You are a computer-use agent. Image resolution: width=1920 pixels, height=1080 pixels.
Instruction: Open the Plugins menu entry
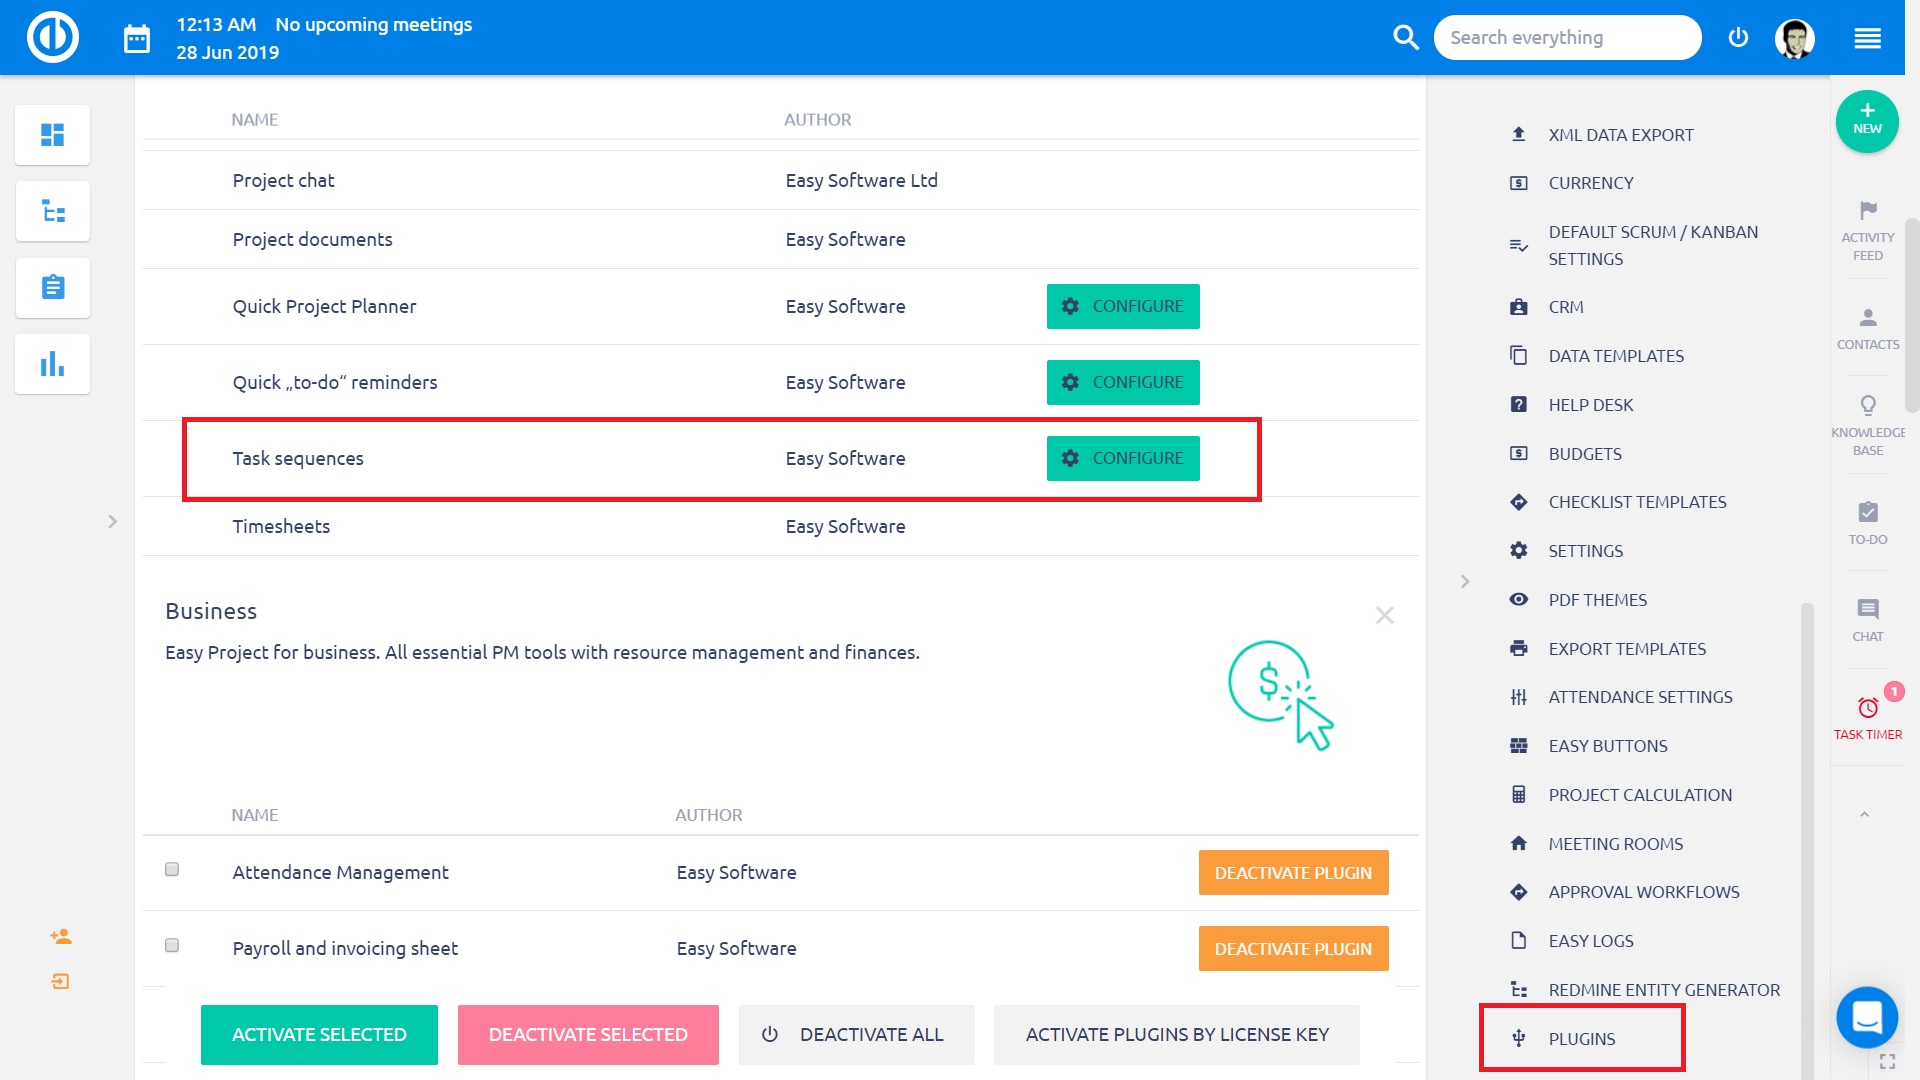click(1580, 1038)
